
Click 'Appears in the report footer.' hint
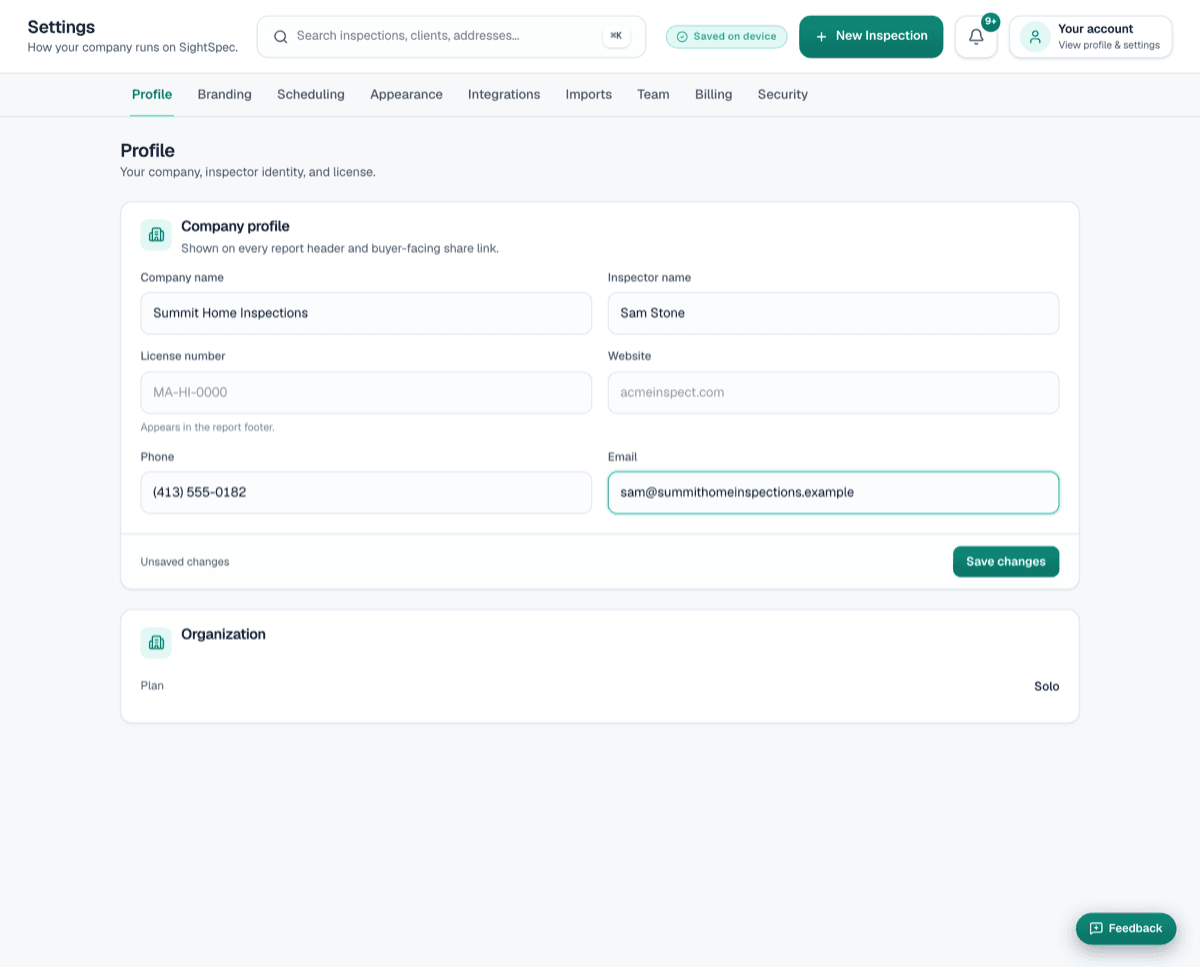tap(207, 427)
